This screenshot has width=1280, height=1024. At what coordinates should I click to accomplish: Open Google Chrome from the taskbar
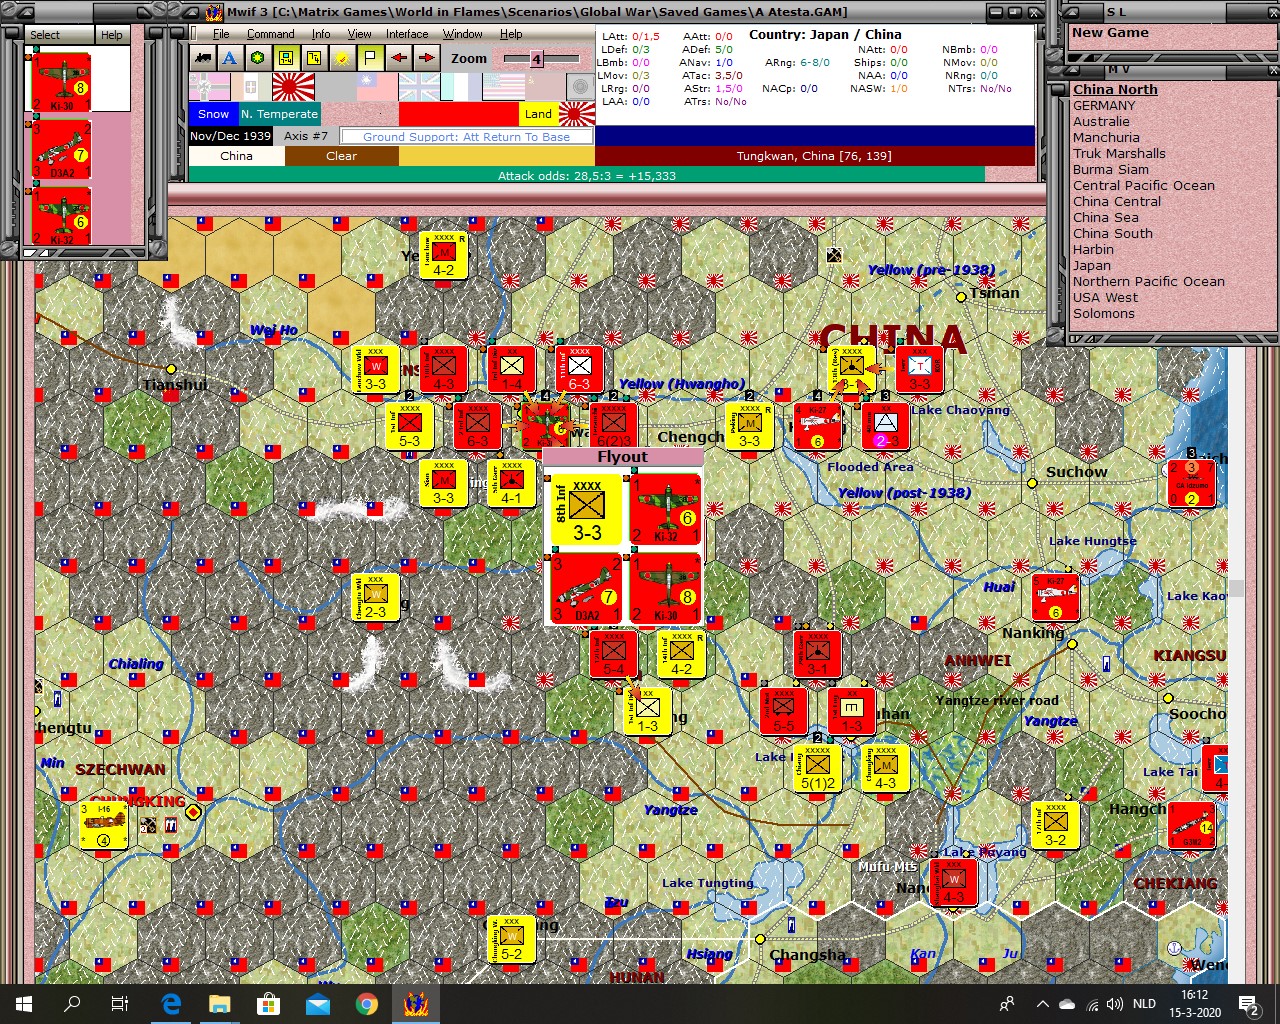tap(366, 1004)
